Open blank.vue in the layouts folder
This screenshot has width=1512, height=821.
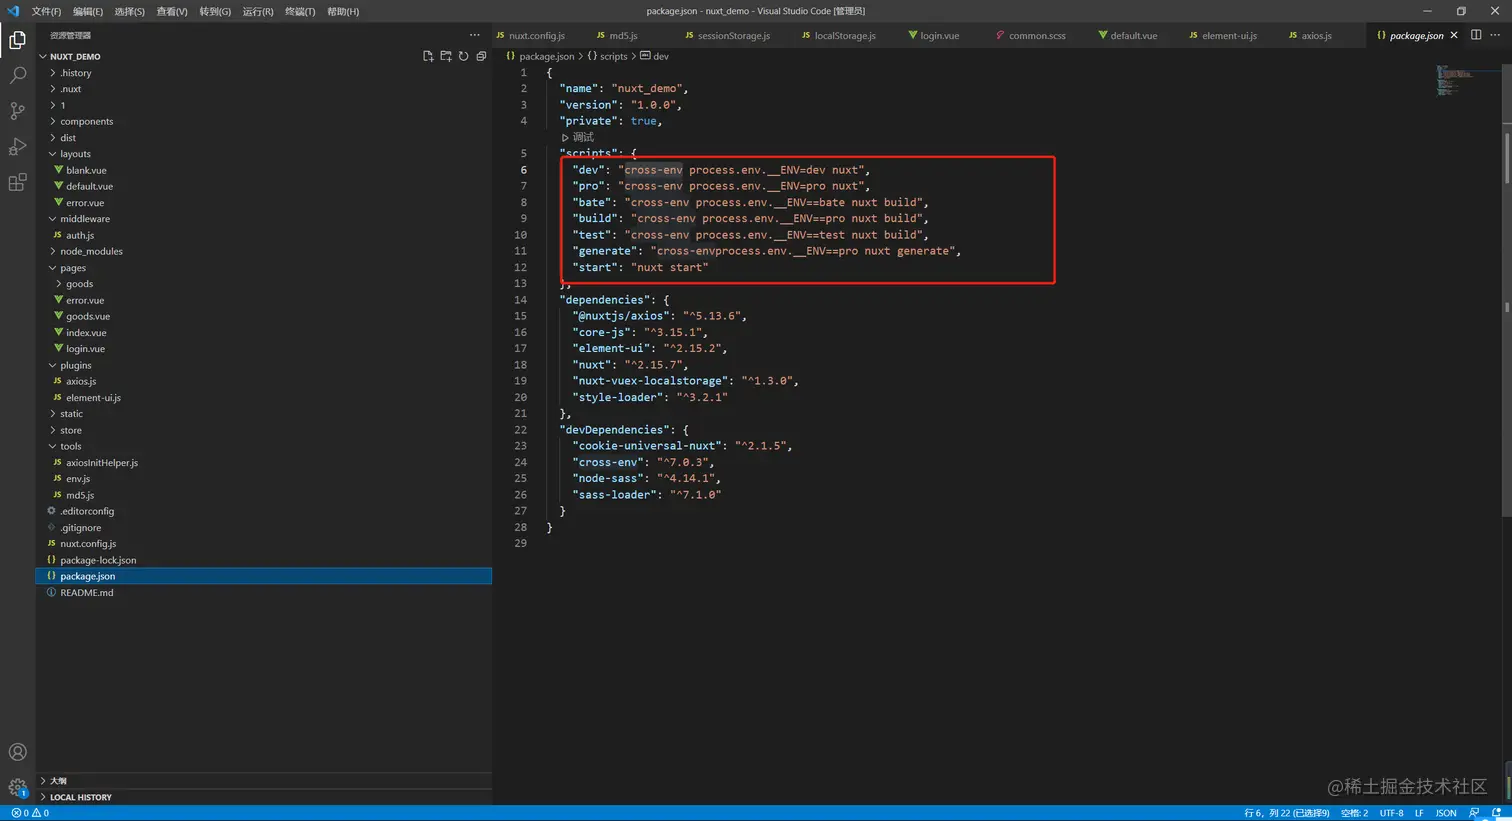point(264,170)
